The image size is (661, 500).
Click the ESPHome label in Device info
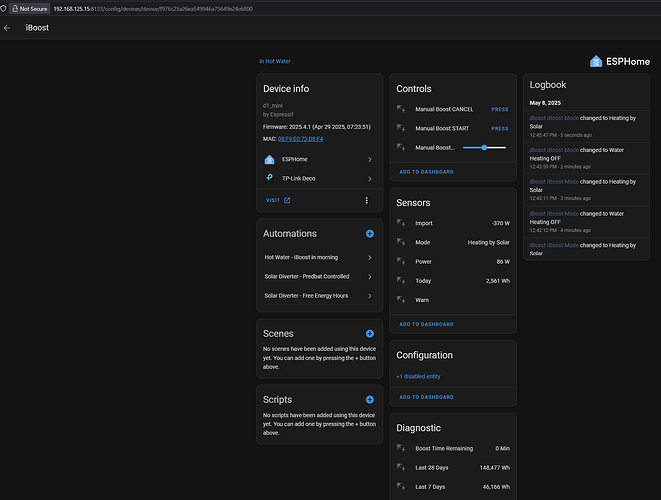[295, 159]
